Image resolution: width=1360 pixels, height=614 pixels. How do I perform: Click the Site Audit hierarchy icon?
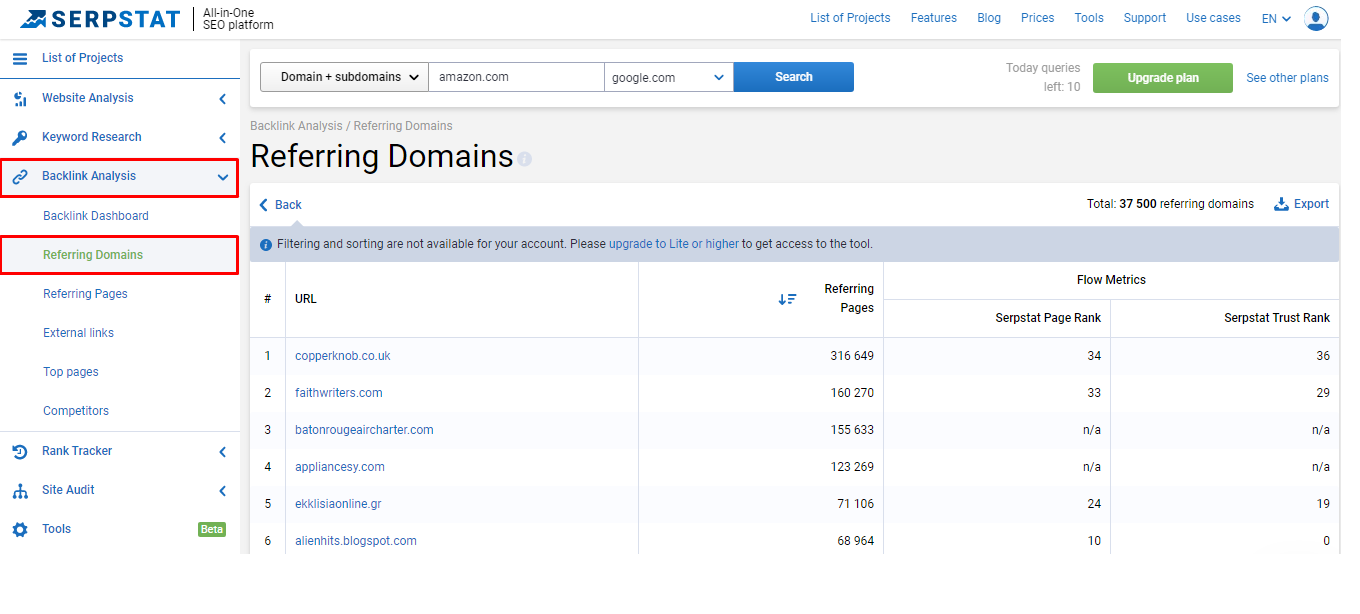pos(20,490)
